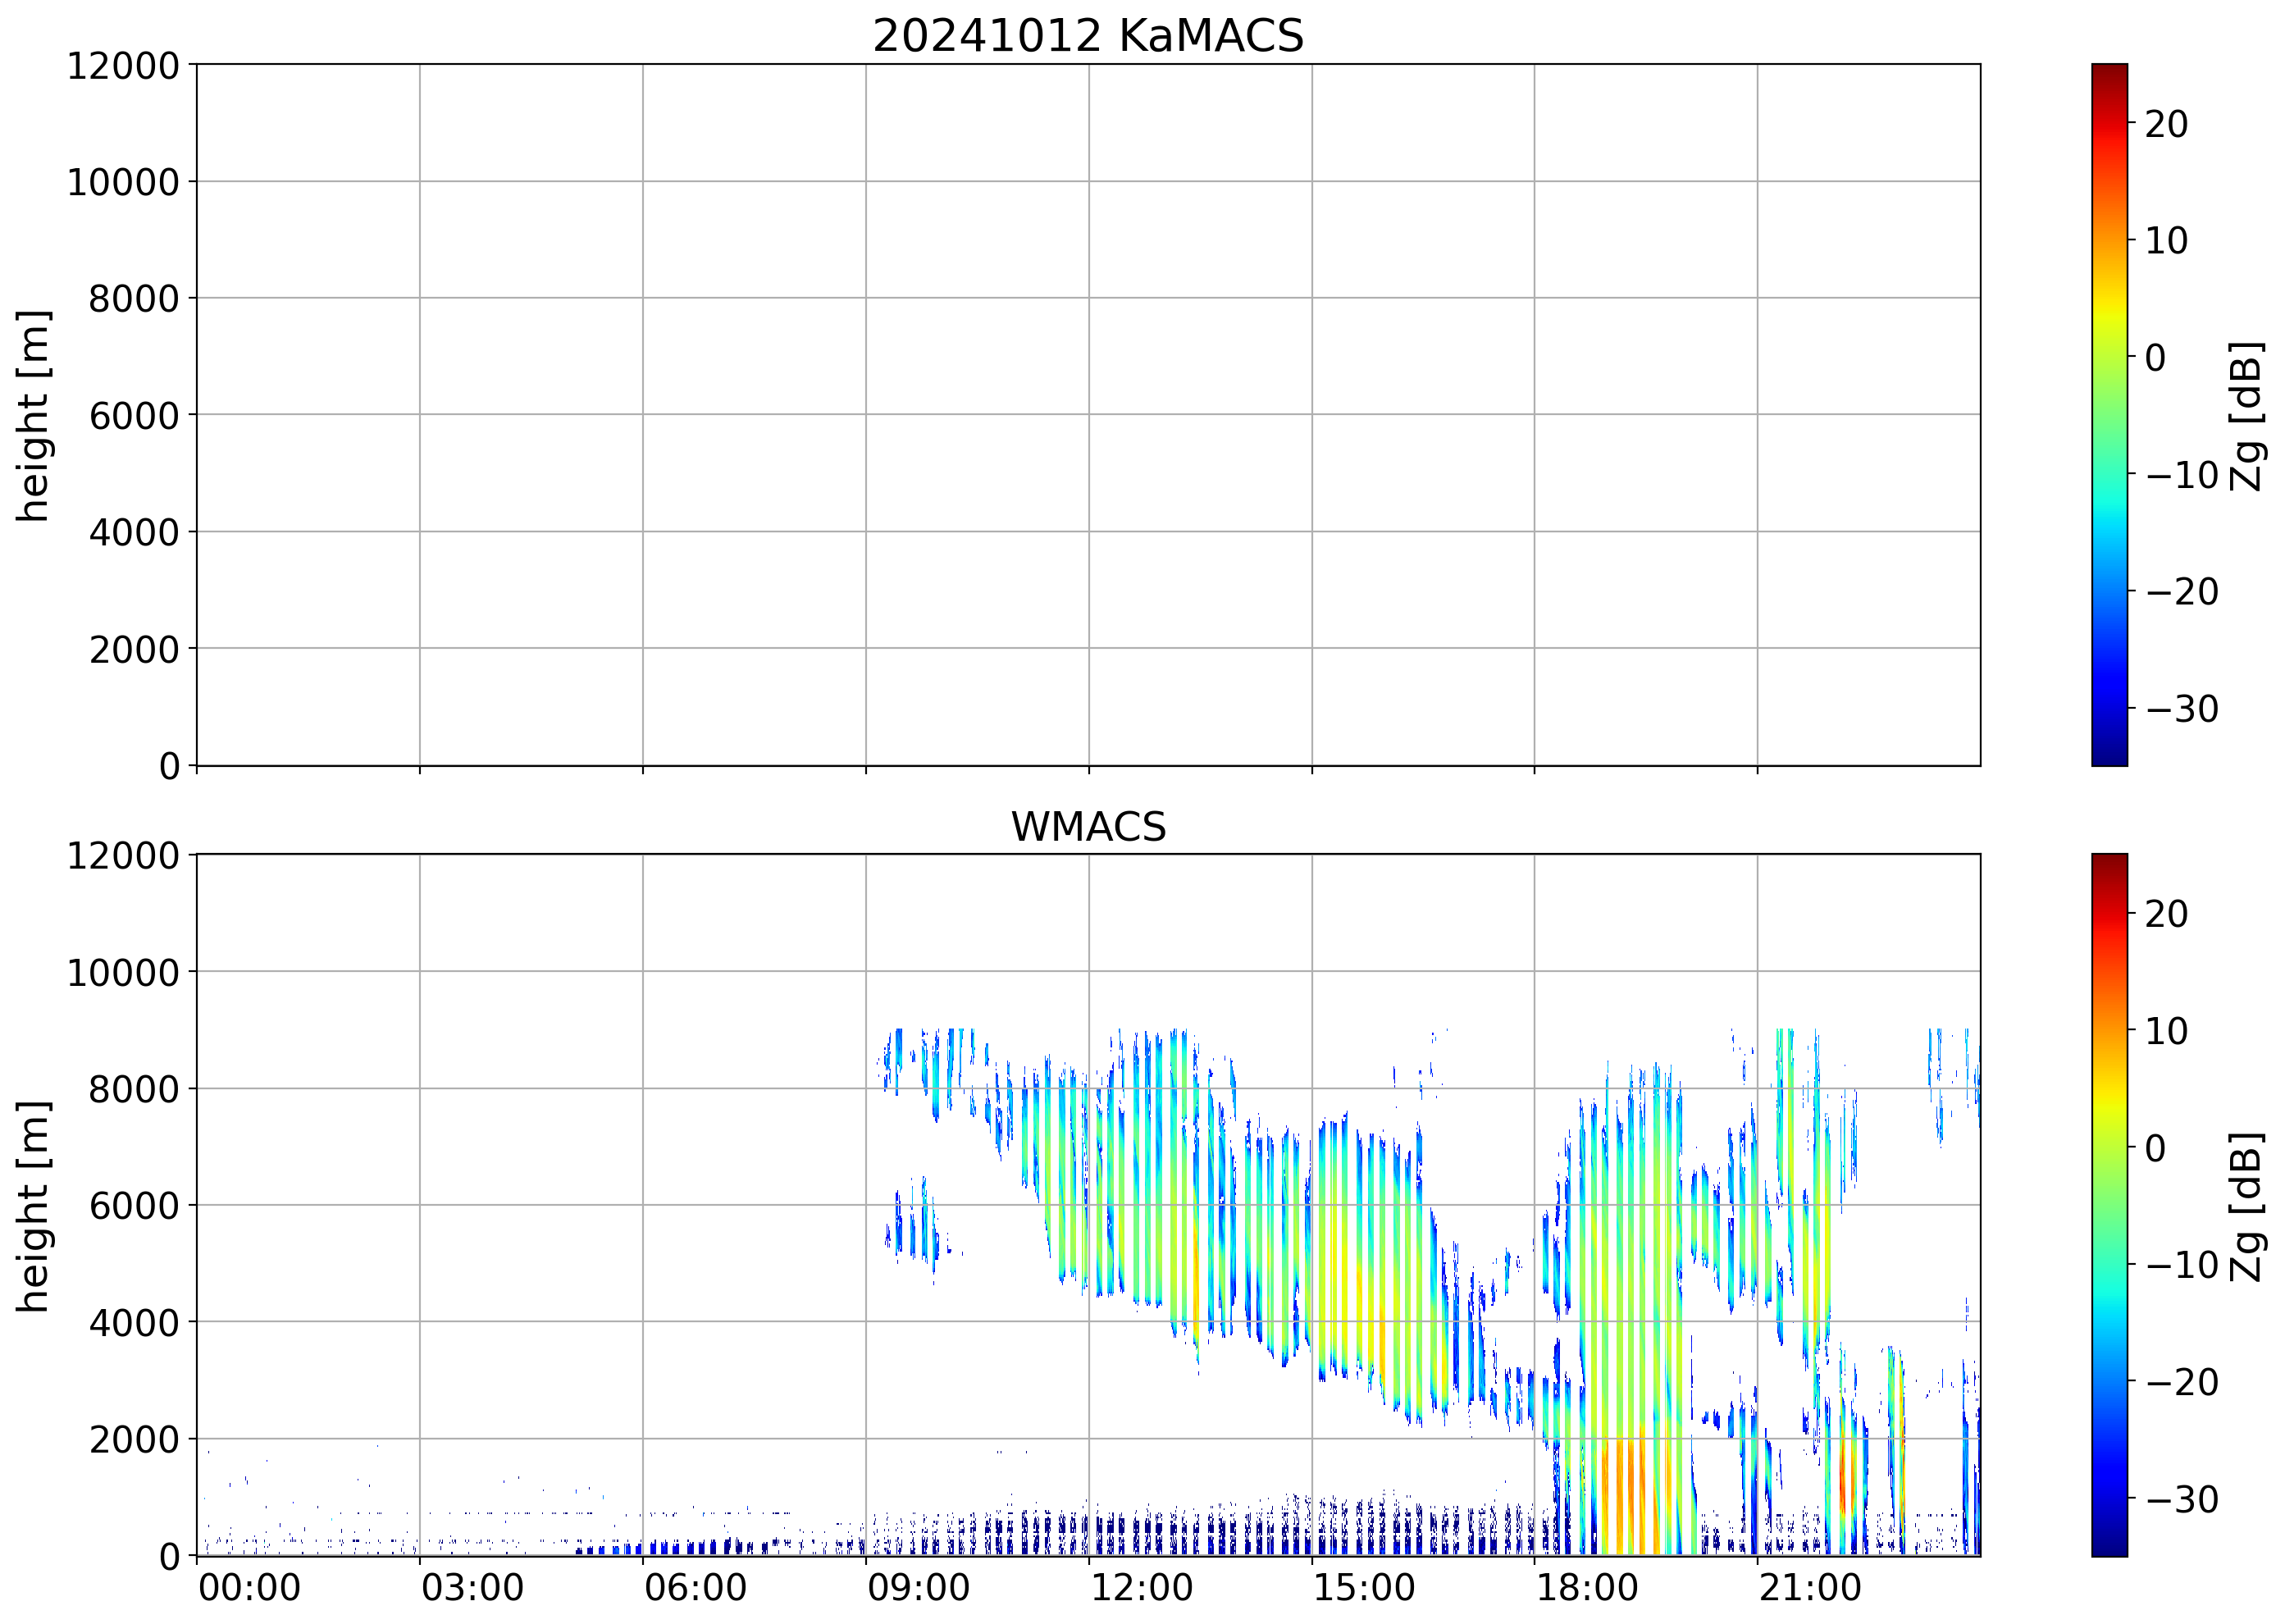The width and height of the screenshot is (2285, 1624).
Task: Click the 12000 tick label on the top plot
Action: [x=122, y=66]
